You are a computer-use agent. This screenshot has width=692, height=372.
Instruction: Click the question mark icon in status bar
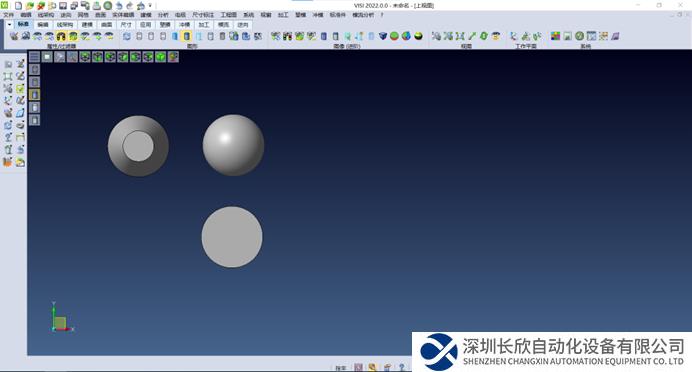pos(402,367)
